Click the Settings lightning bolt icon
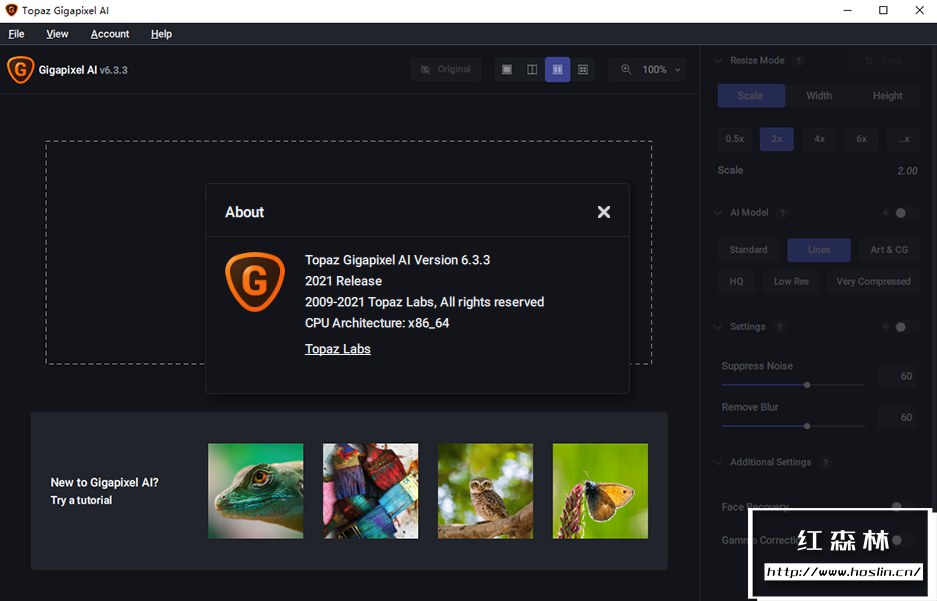This screenshot has height=601, width=937. click(x=885, y=327)
